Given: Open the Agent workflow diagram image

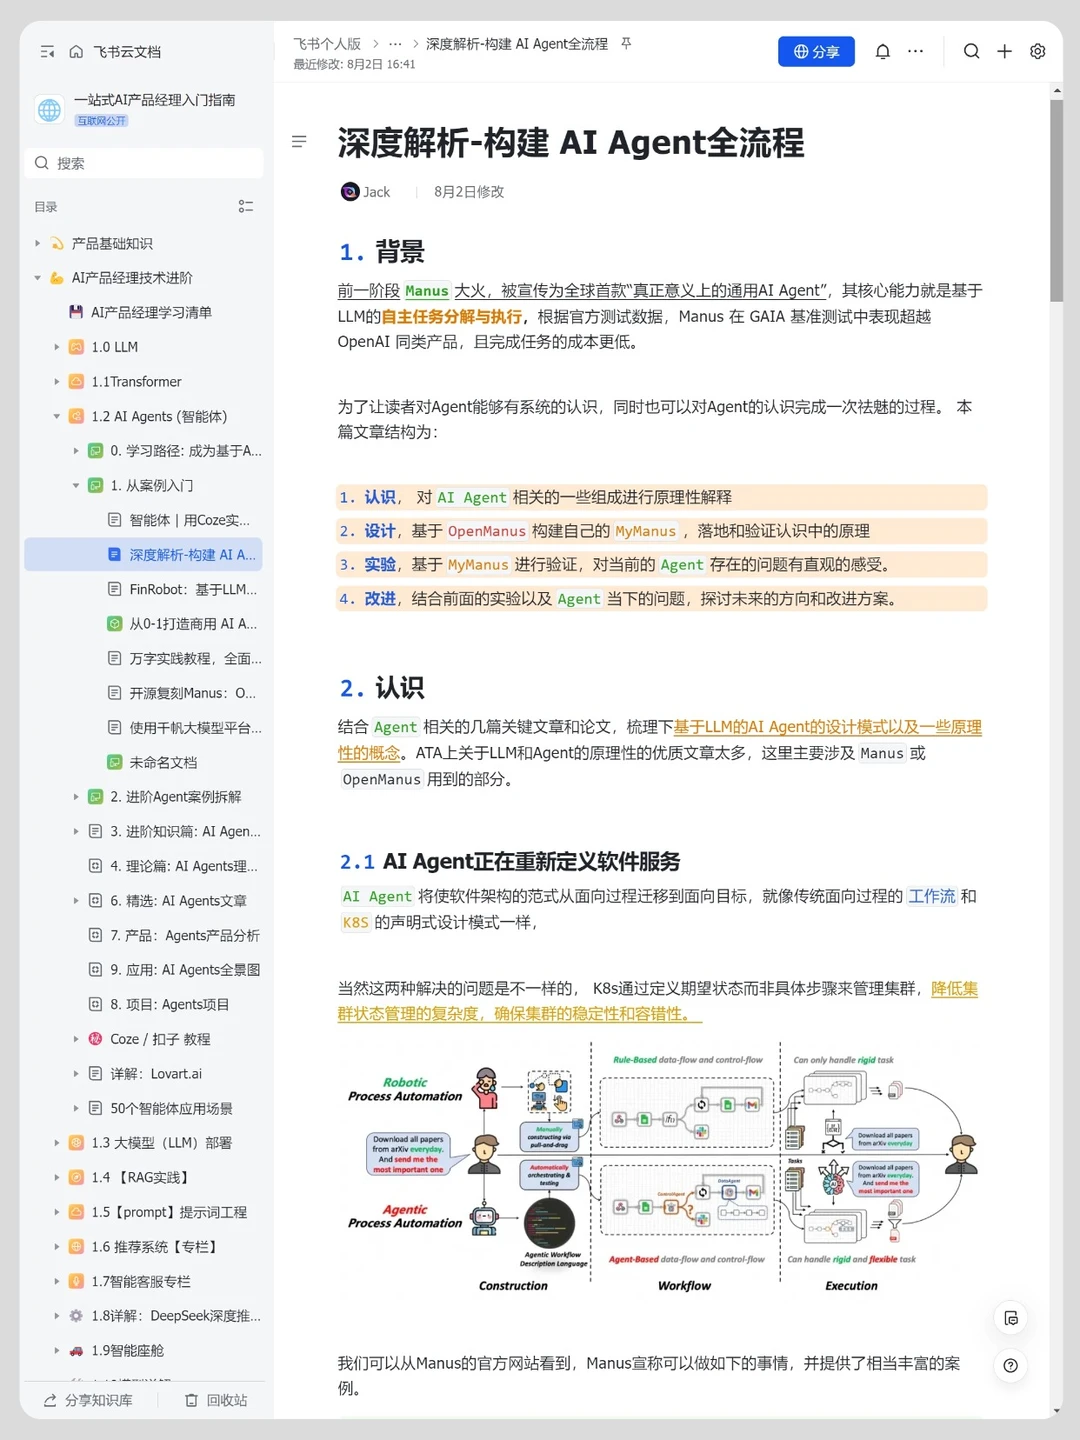Looking at the screenshot, I should pyautogui.click(x=661, y=1170).
